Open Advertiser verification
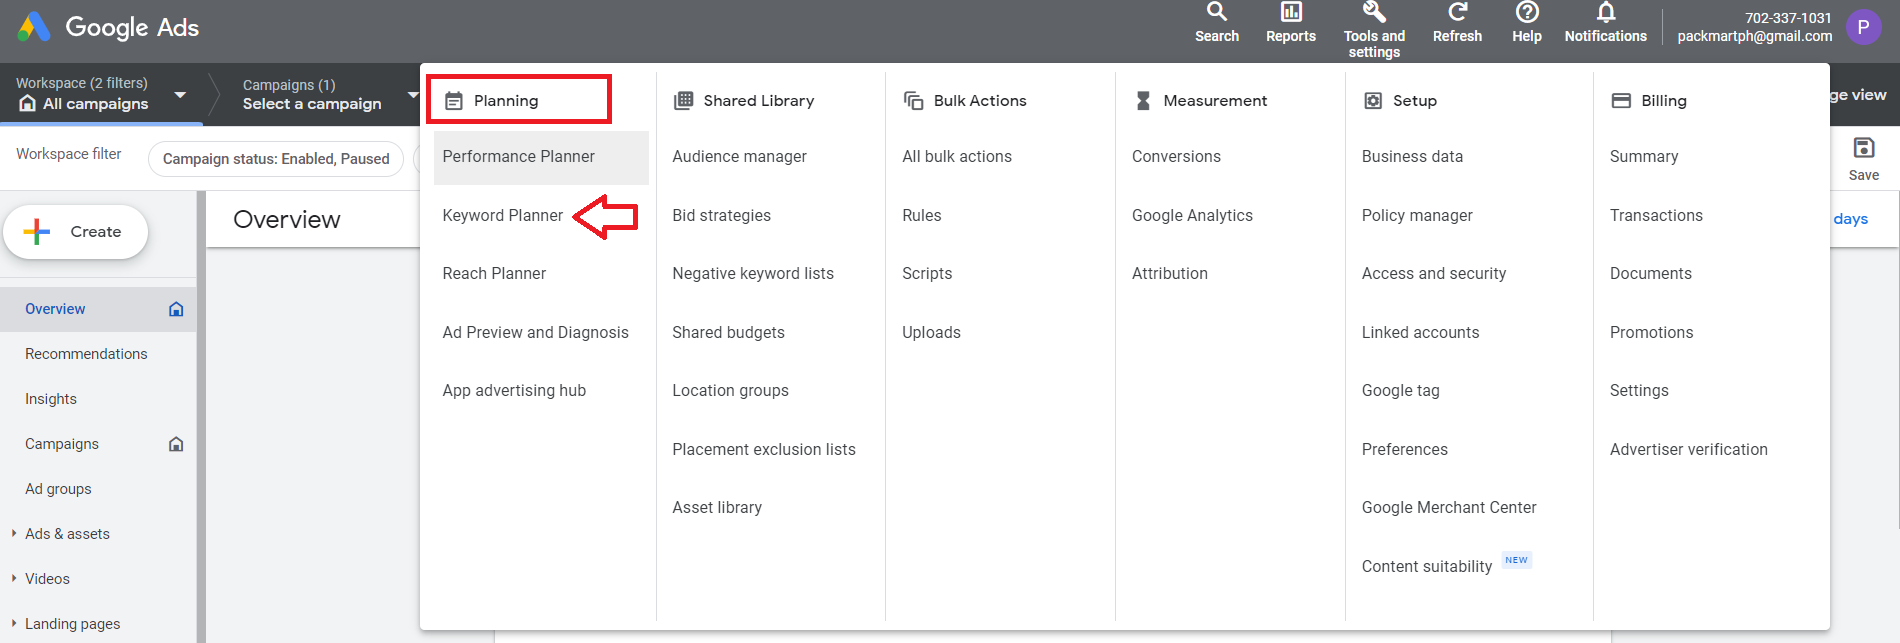The width and height of the screenshot is (1900, 643). [1688, 449]
